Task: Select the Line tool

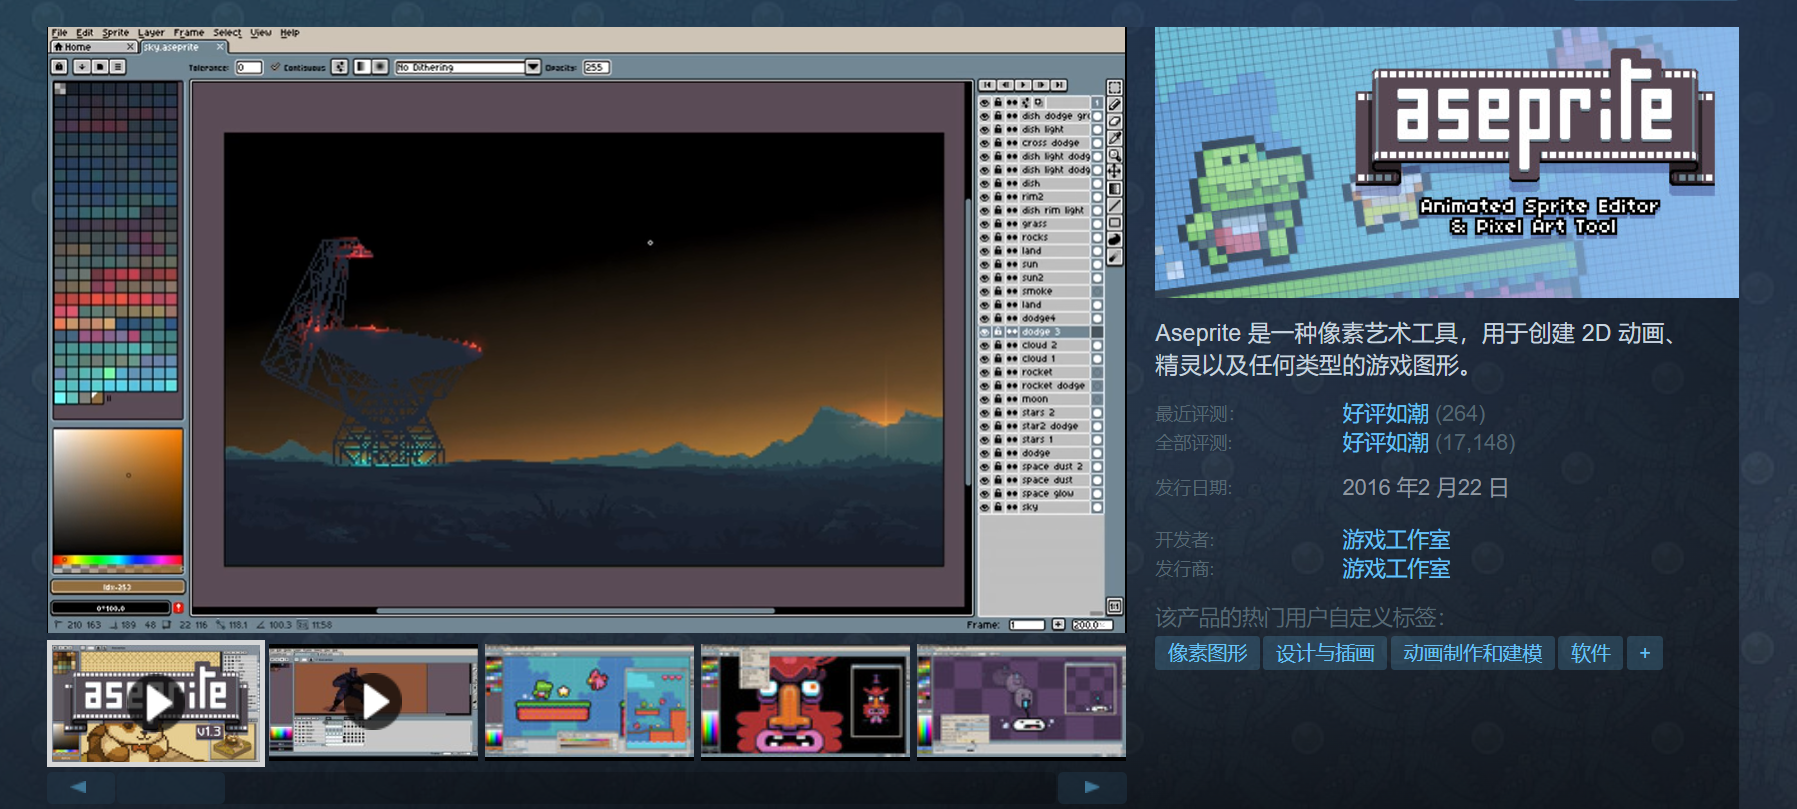Action: pyautogui.click(x=1114, y=206)
